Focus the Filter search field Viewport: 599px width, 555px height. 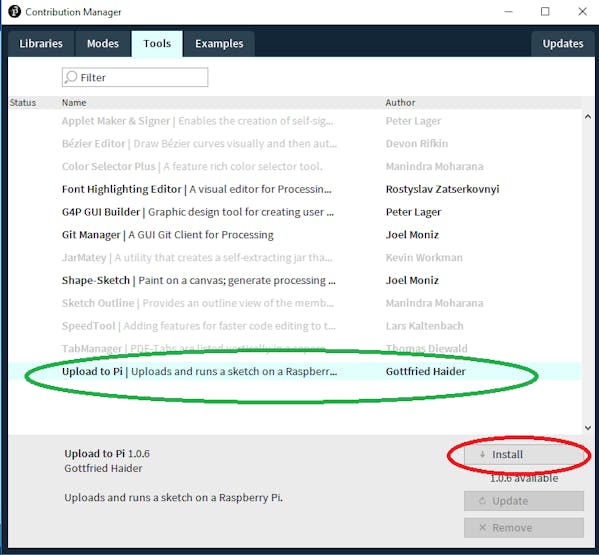(x=135, y=77)
